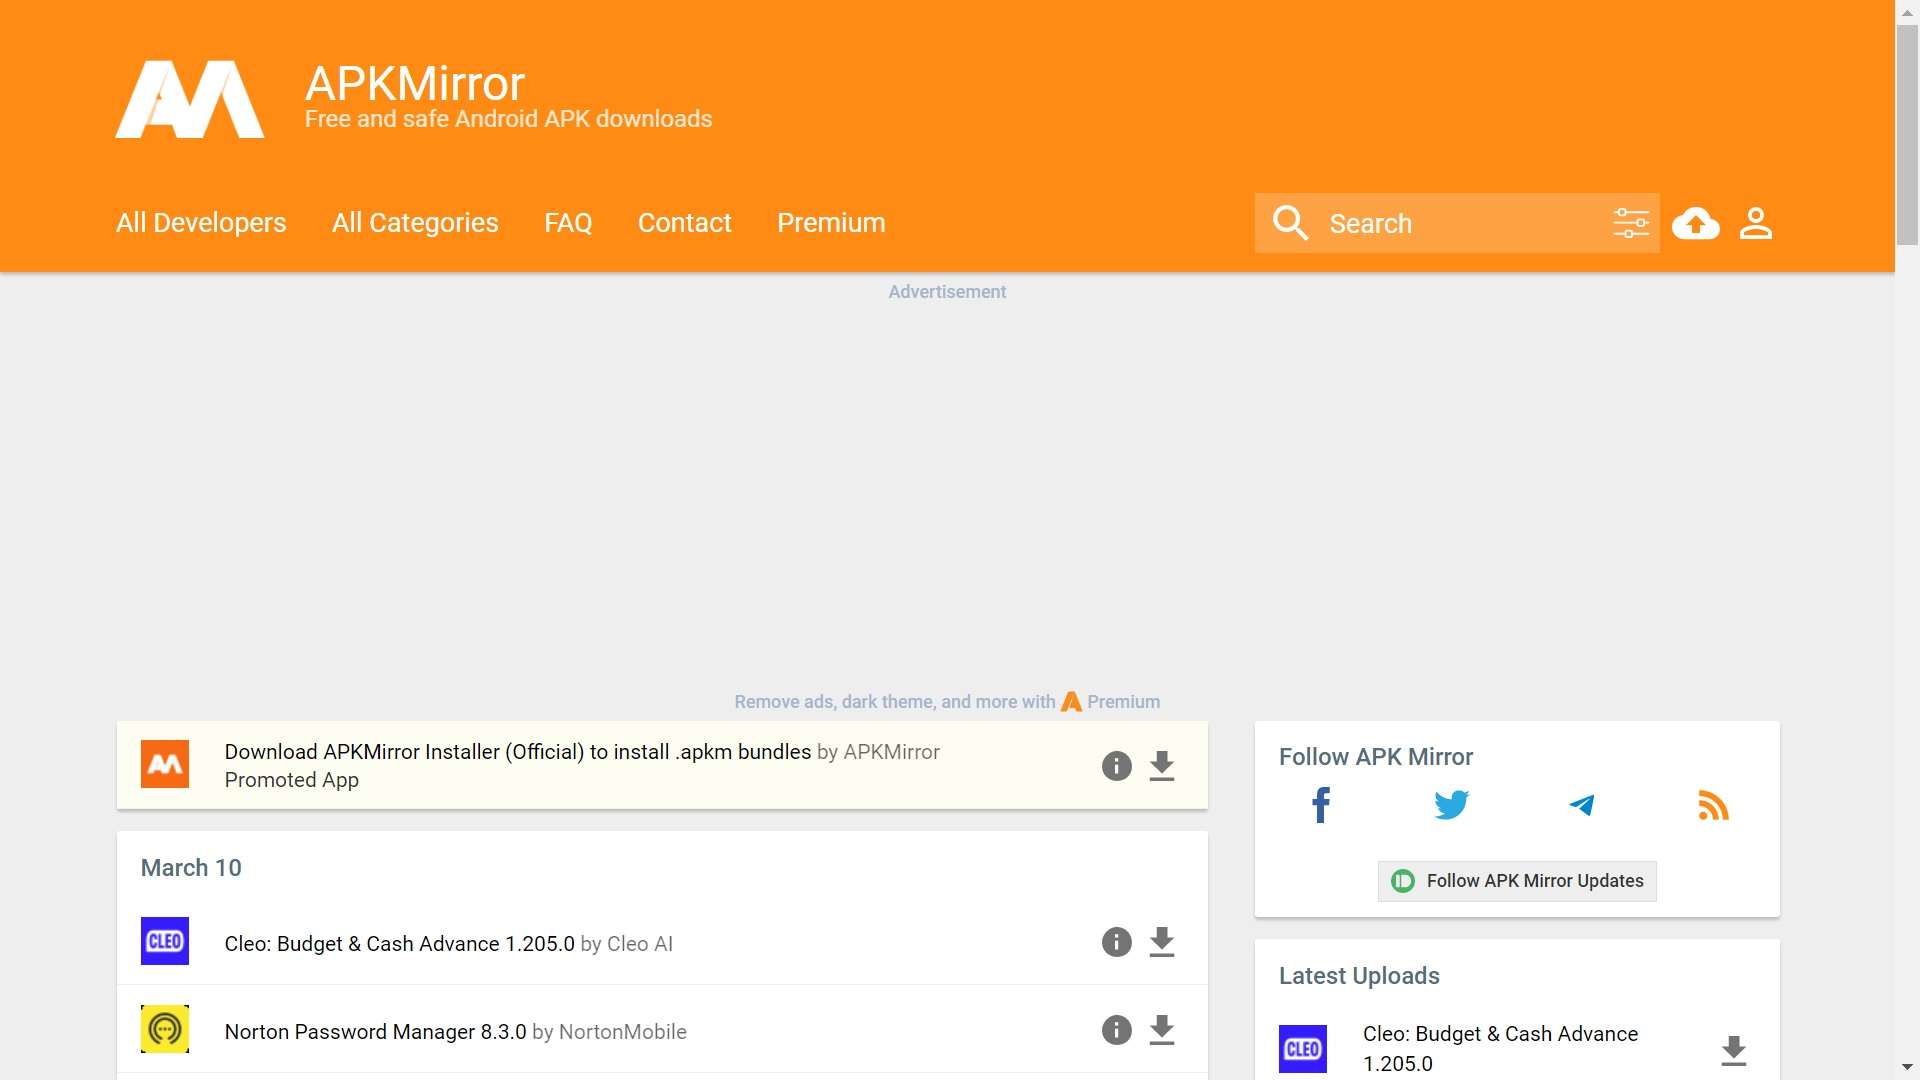Open APK Mirror Twitter icon
The height and width of the screenshot is (1080, 1920).
tap(1451, 805)
